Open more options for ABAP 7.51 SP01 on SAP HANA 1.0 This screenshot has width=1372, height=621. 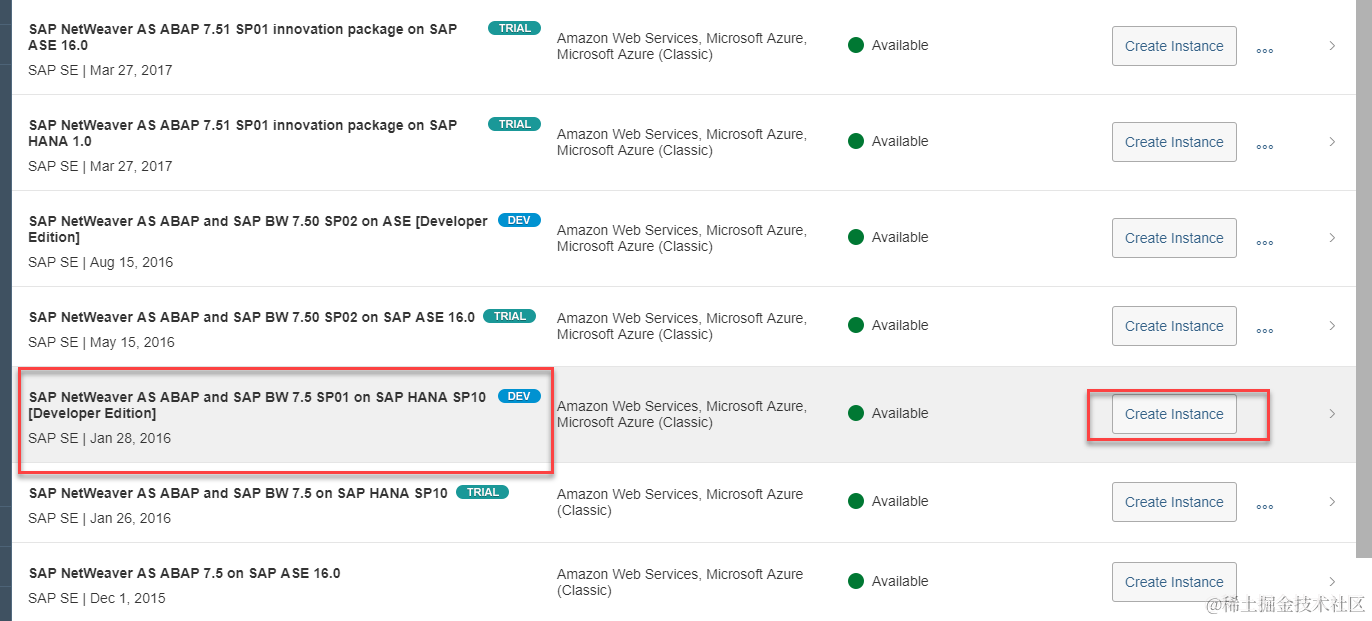1264,146
